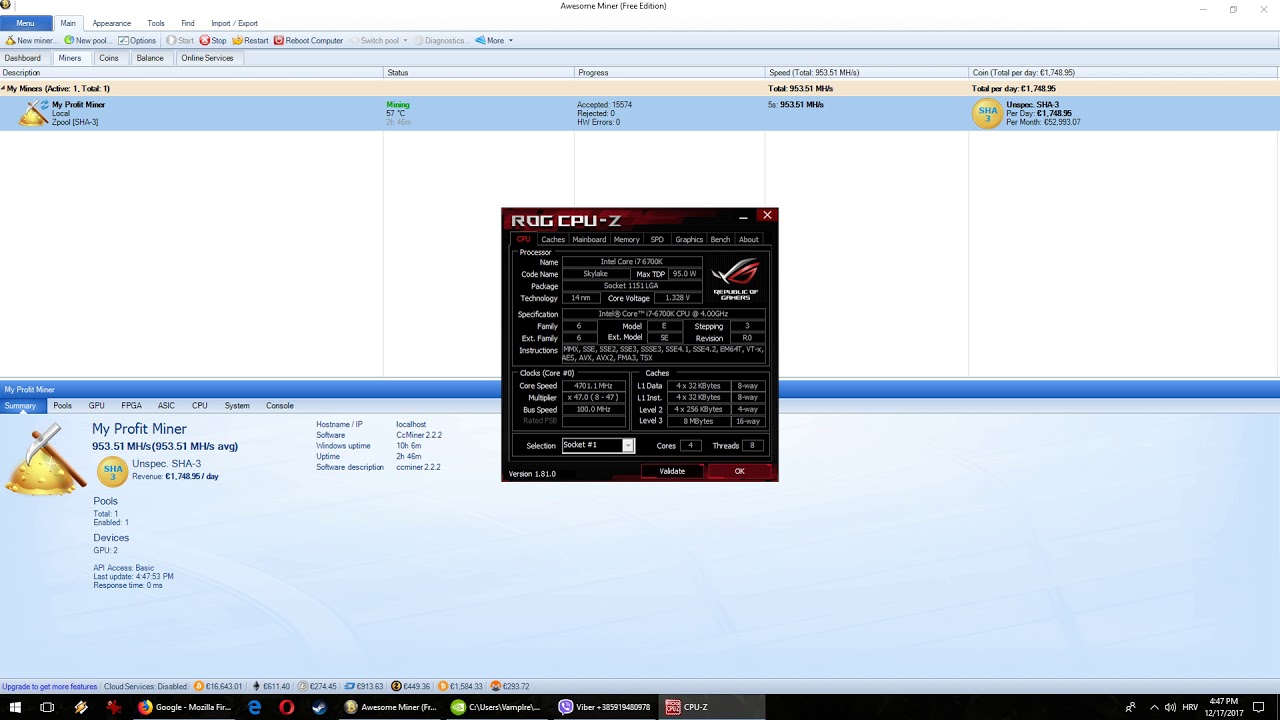Switch to the Coins tab
Viewport: 1280px width, 720px height.
(x=109, y=58)
